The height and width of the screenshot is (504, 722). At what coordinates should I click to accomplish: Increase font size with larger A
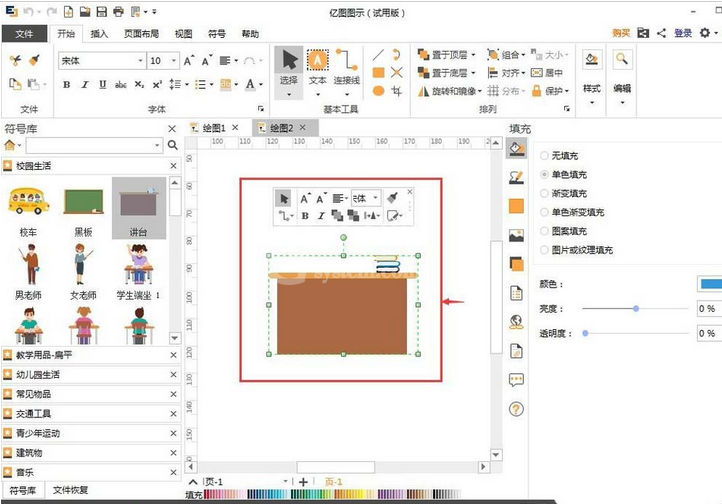tap(189, 60)
